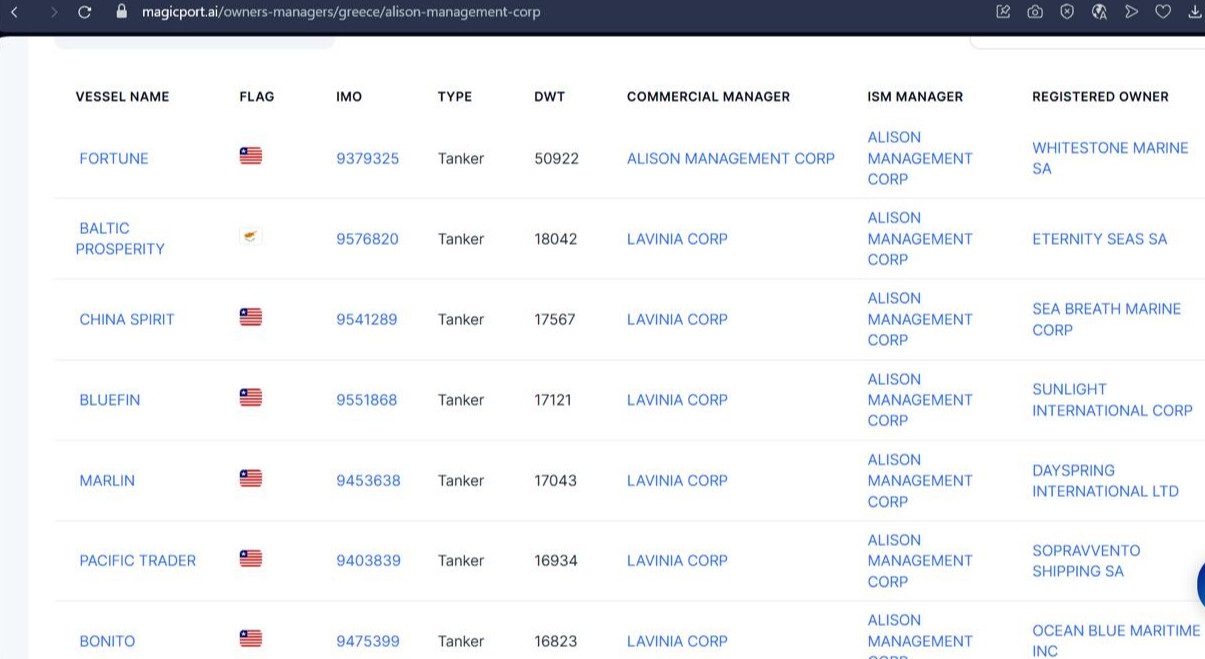Open LAVINIA CORP link in CHINA SPIRIT row
The width and height of the screenshot is (1205, 659).
(677, 320)
